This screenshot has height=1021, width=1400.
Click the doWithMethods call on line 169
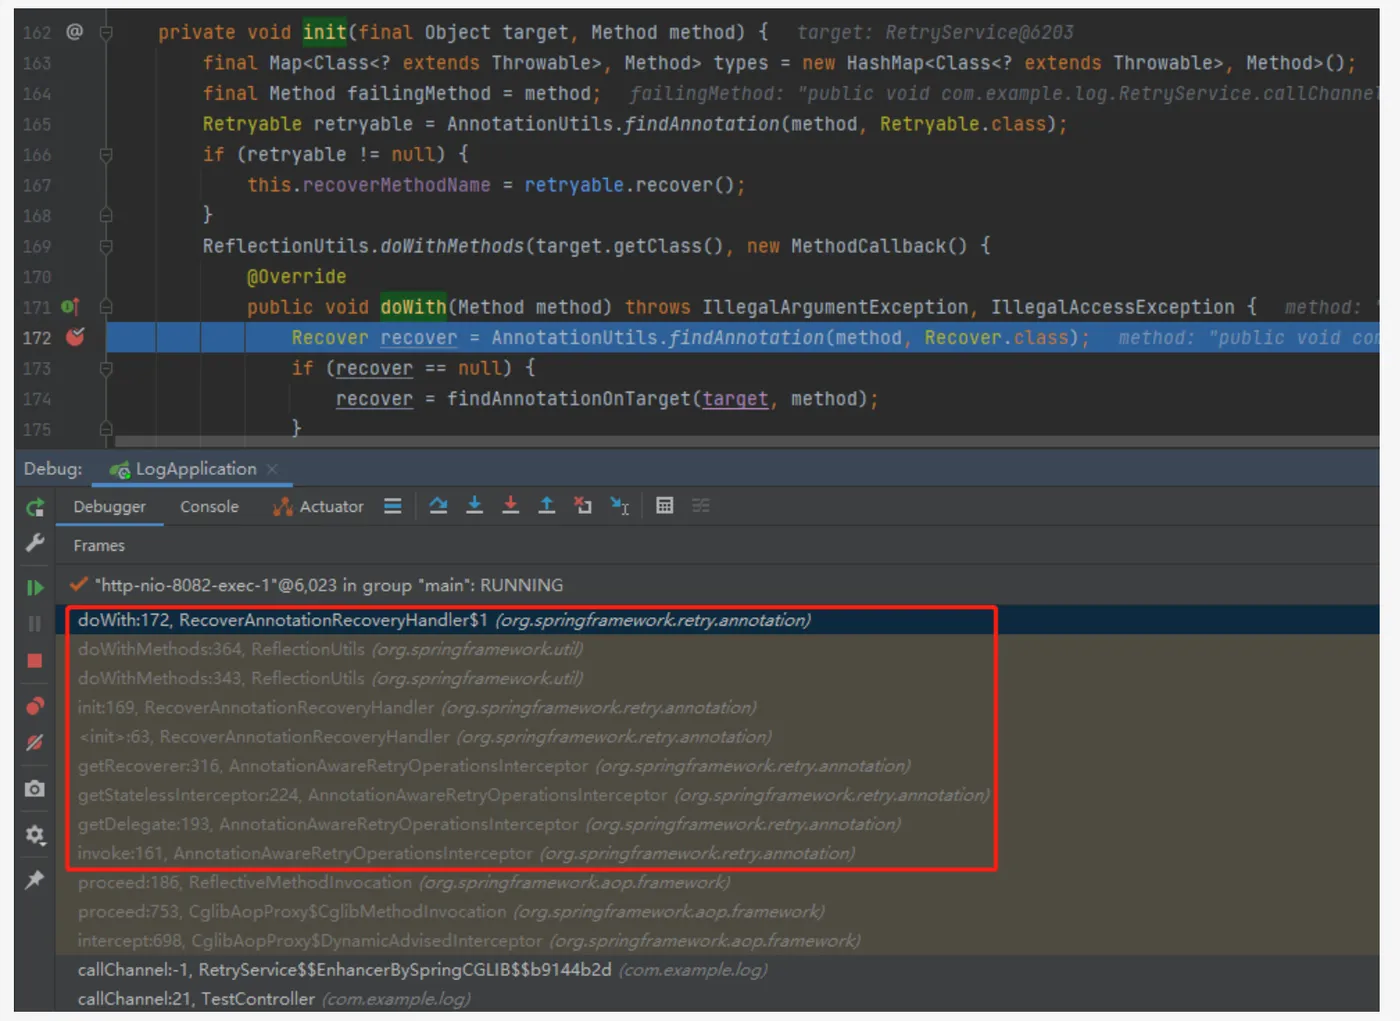point(452,246)
